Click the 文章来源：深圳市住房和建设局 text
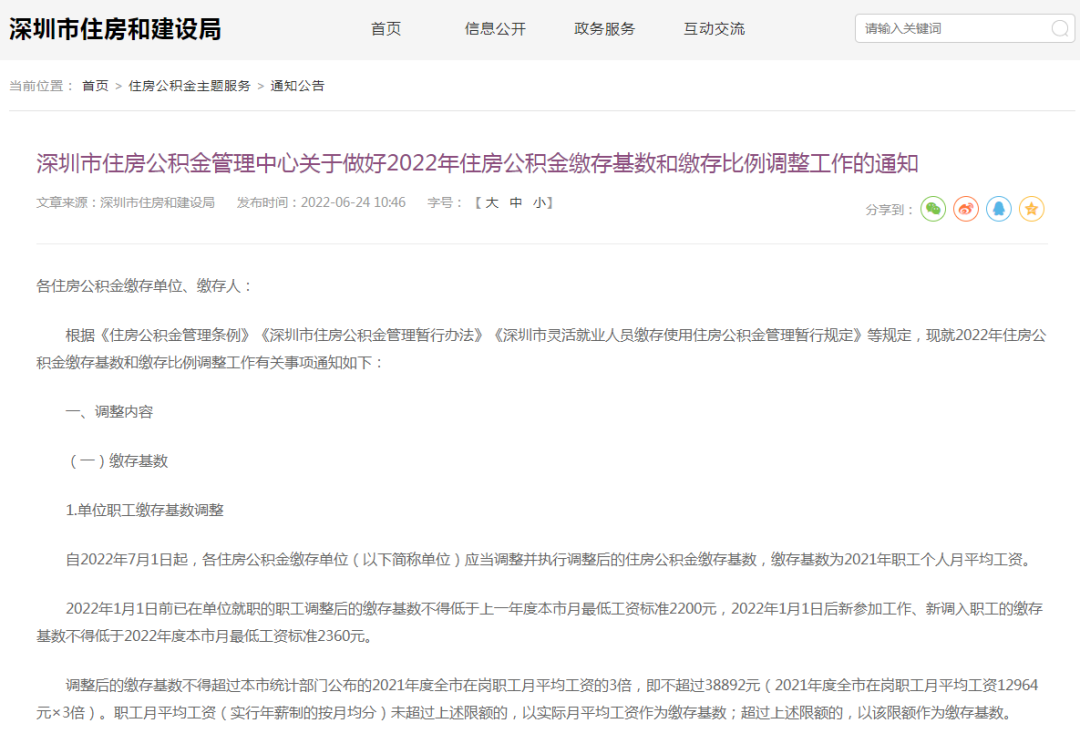The height and width of the screenshot is (744, 1080). pyautogui.click(x=125, y=203)
